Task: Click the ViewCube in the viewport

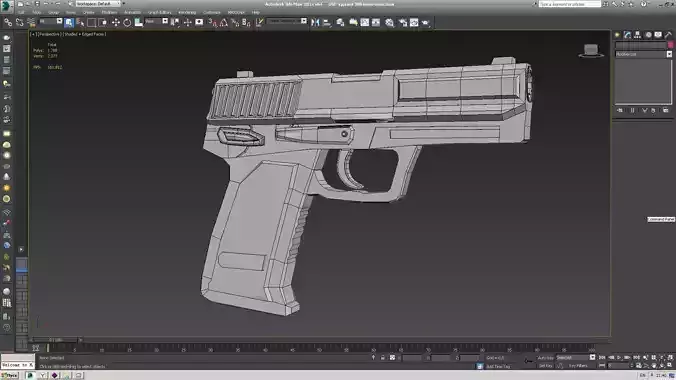Action: click(x=591, y=50)
